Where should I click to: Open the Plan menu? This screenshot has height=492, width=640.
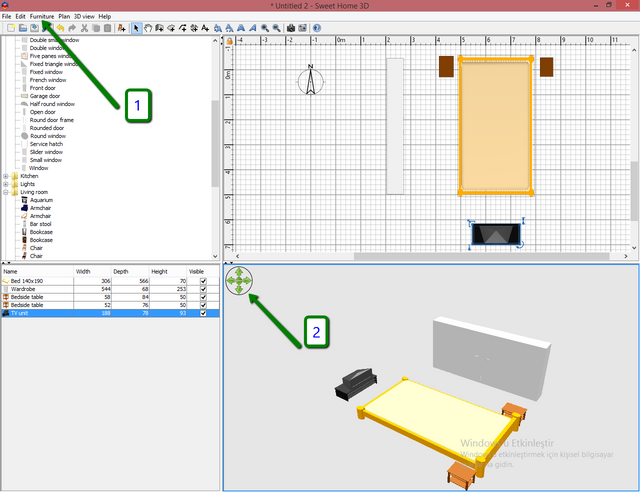pos(64,16)
